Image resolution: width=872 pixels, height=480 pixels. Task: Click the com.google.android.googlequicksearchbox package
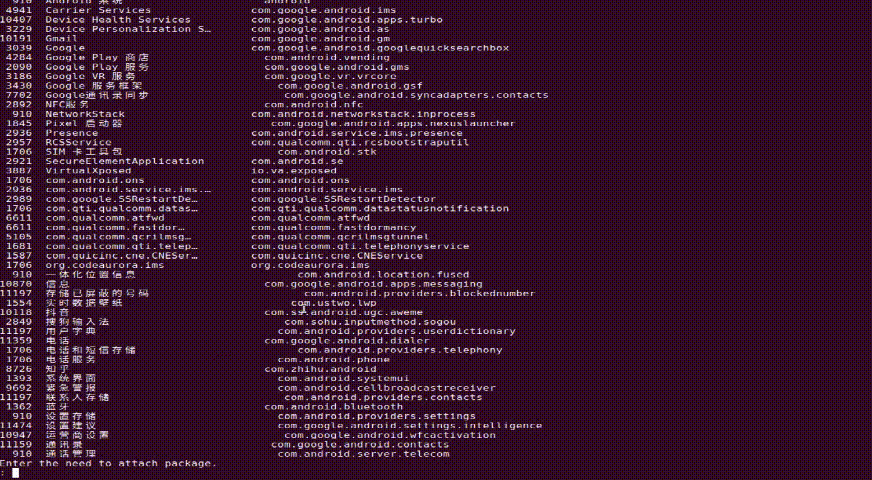tap(380, 48)
